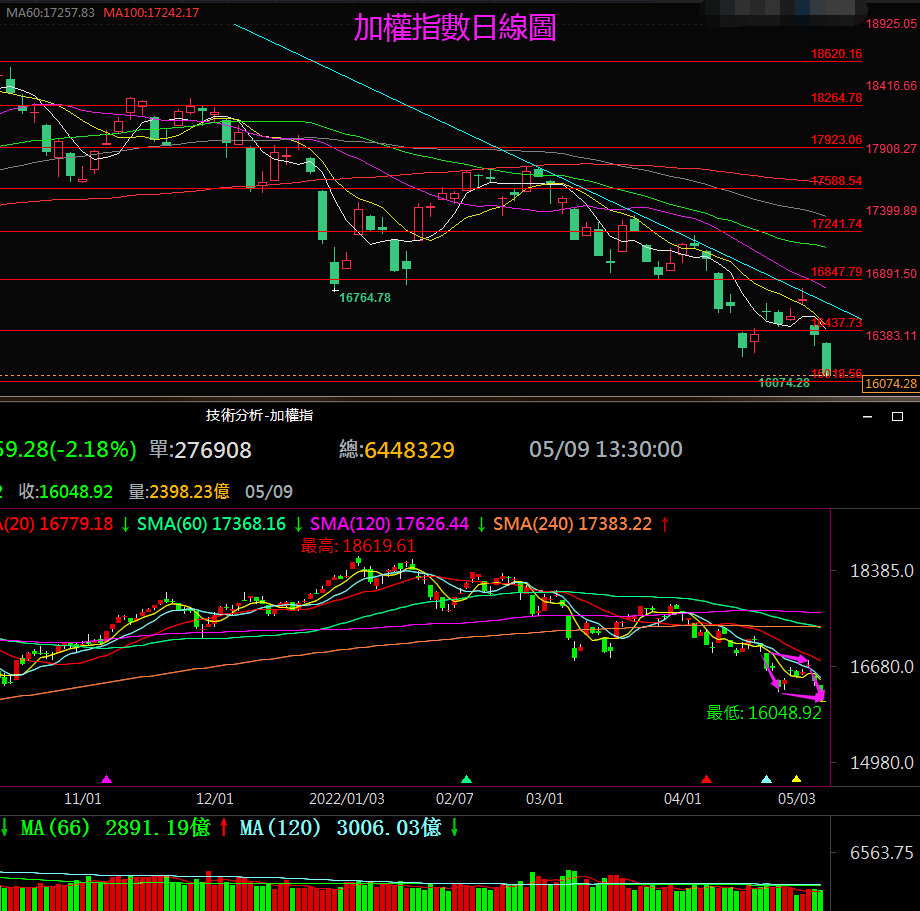Click the SMA(120) 17626.44 indicator

[x=389, y=523]
